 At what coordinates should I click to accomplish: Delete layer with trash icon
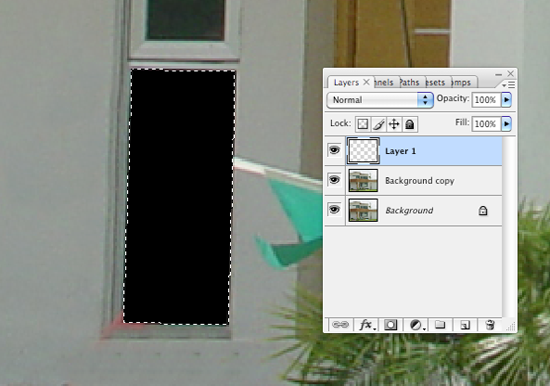[490, 325]
